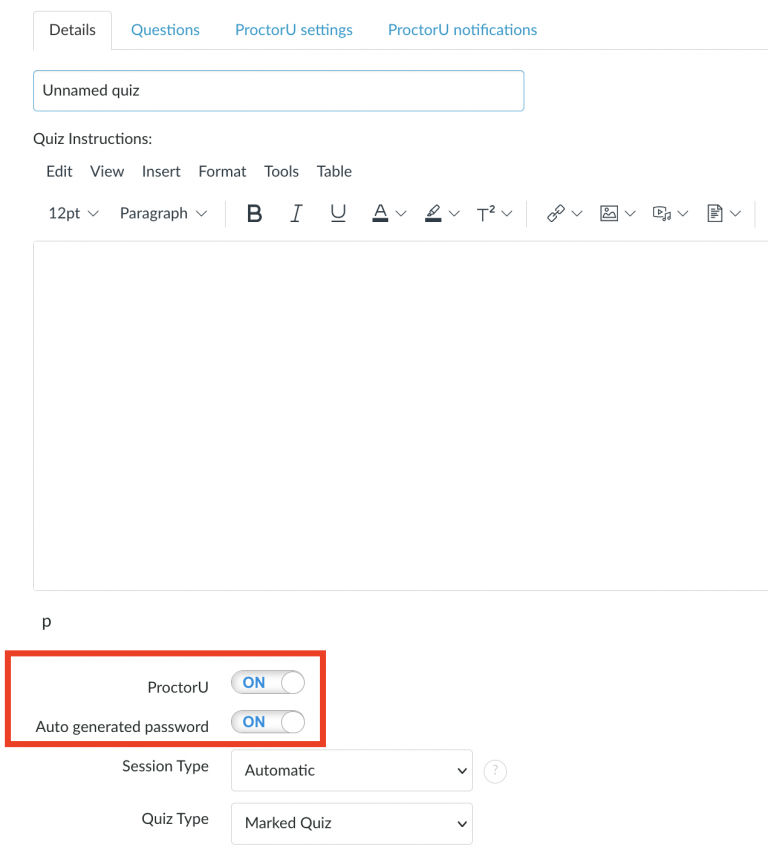The width and height of the screenshot is (768, 853).
Task: Click the Italic formatting icon
Action: point(296,213)
